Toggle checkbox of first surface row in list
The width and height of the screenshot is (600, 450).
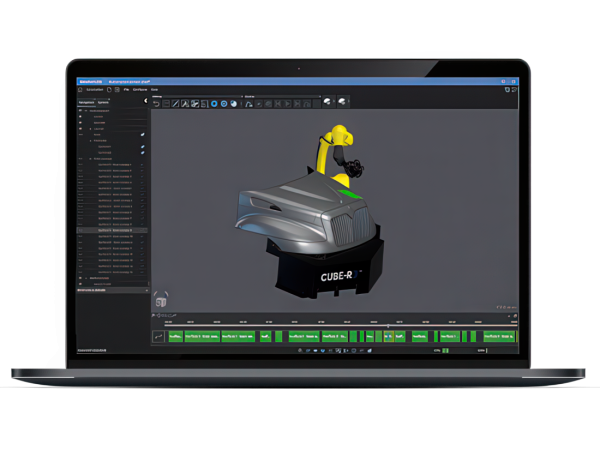[143, 165]
